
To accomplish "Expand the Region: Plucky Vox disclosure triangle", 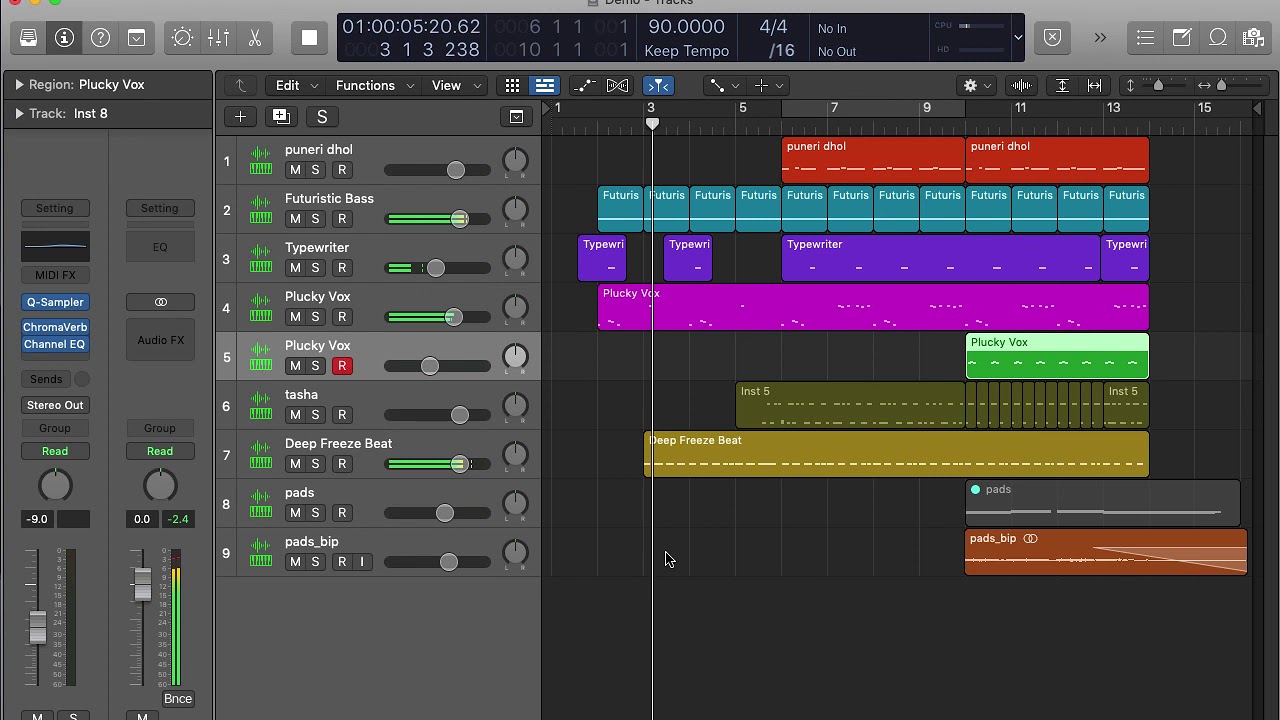I will 18,85.
